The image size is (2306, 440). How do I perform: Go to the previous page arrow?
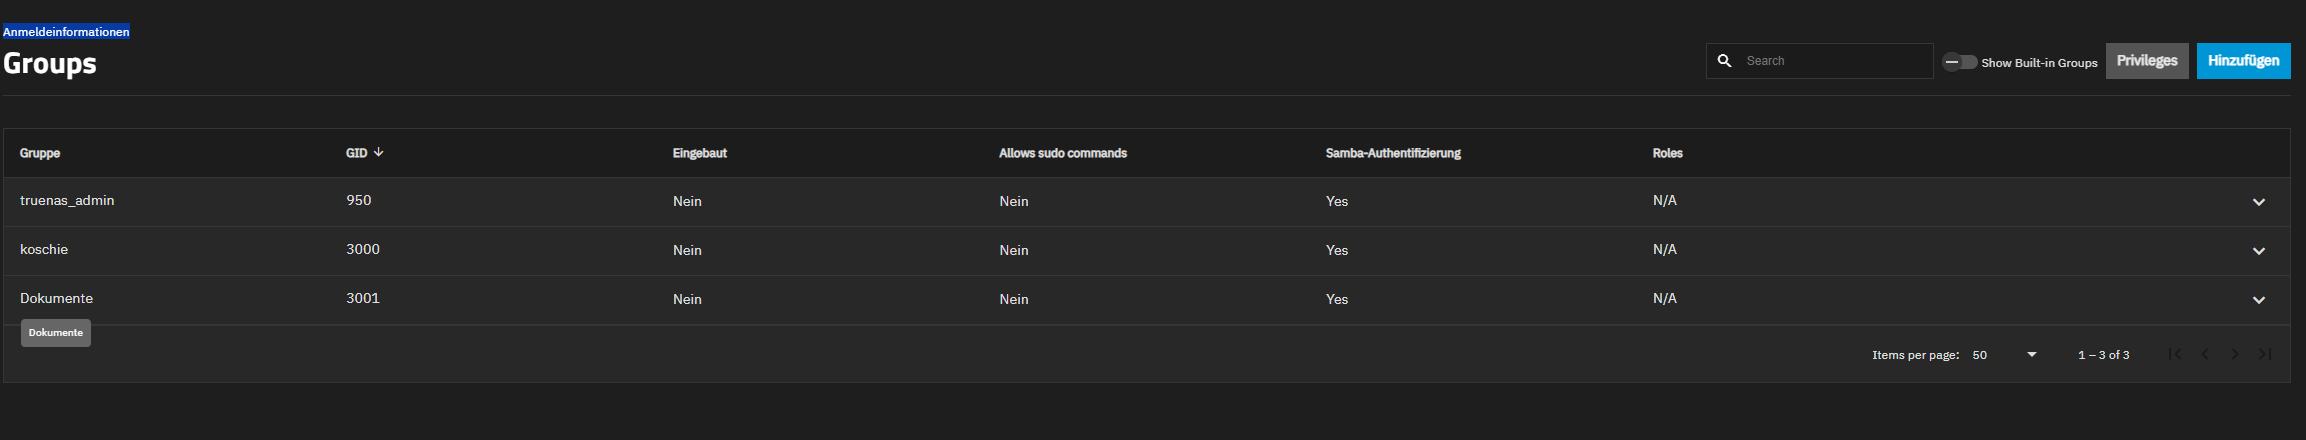[2205, 354]
